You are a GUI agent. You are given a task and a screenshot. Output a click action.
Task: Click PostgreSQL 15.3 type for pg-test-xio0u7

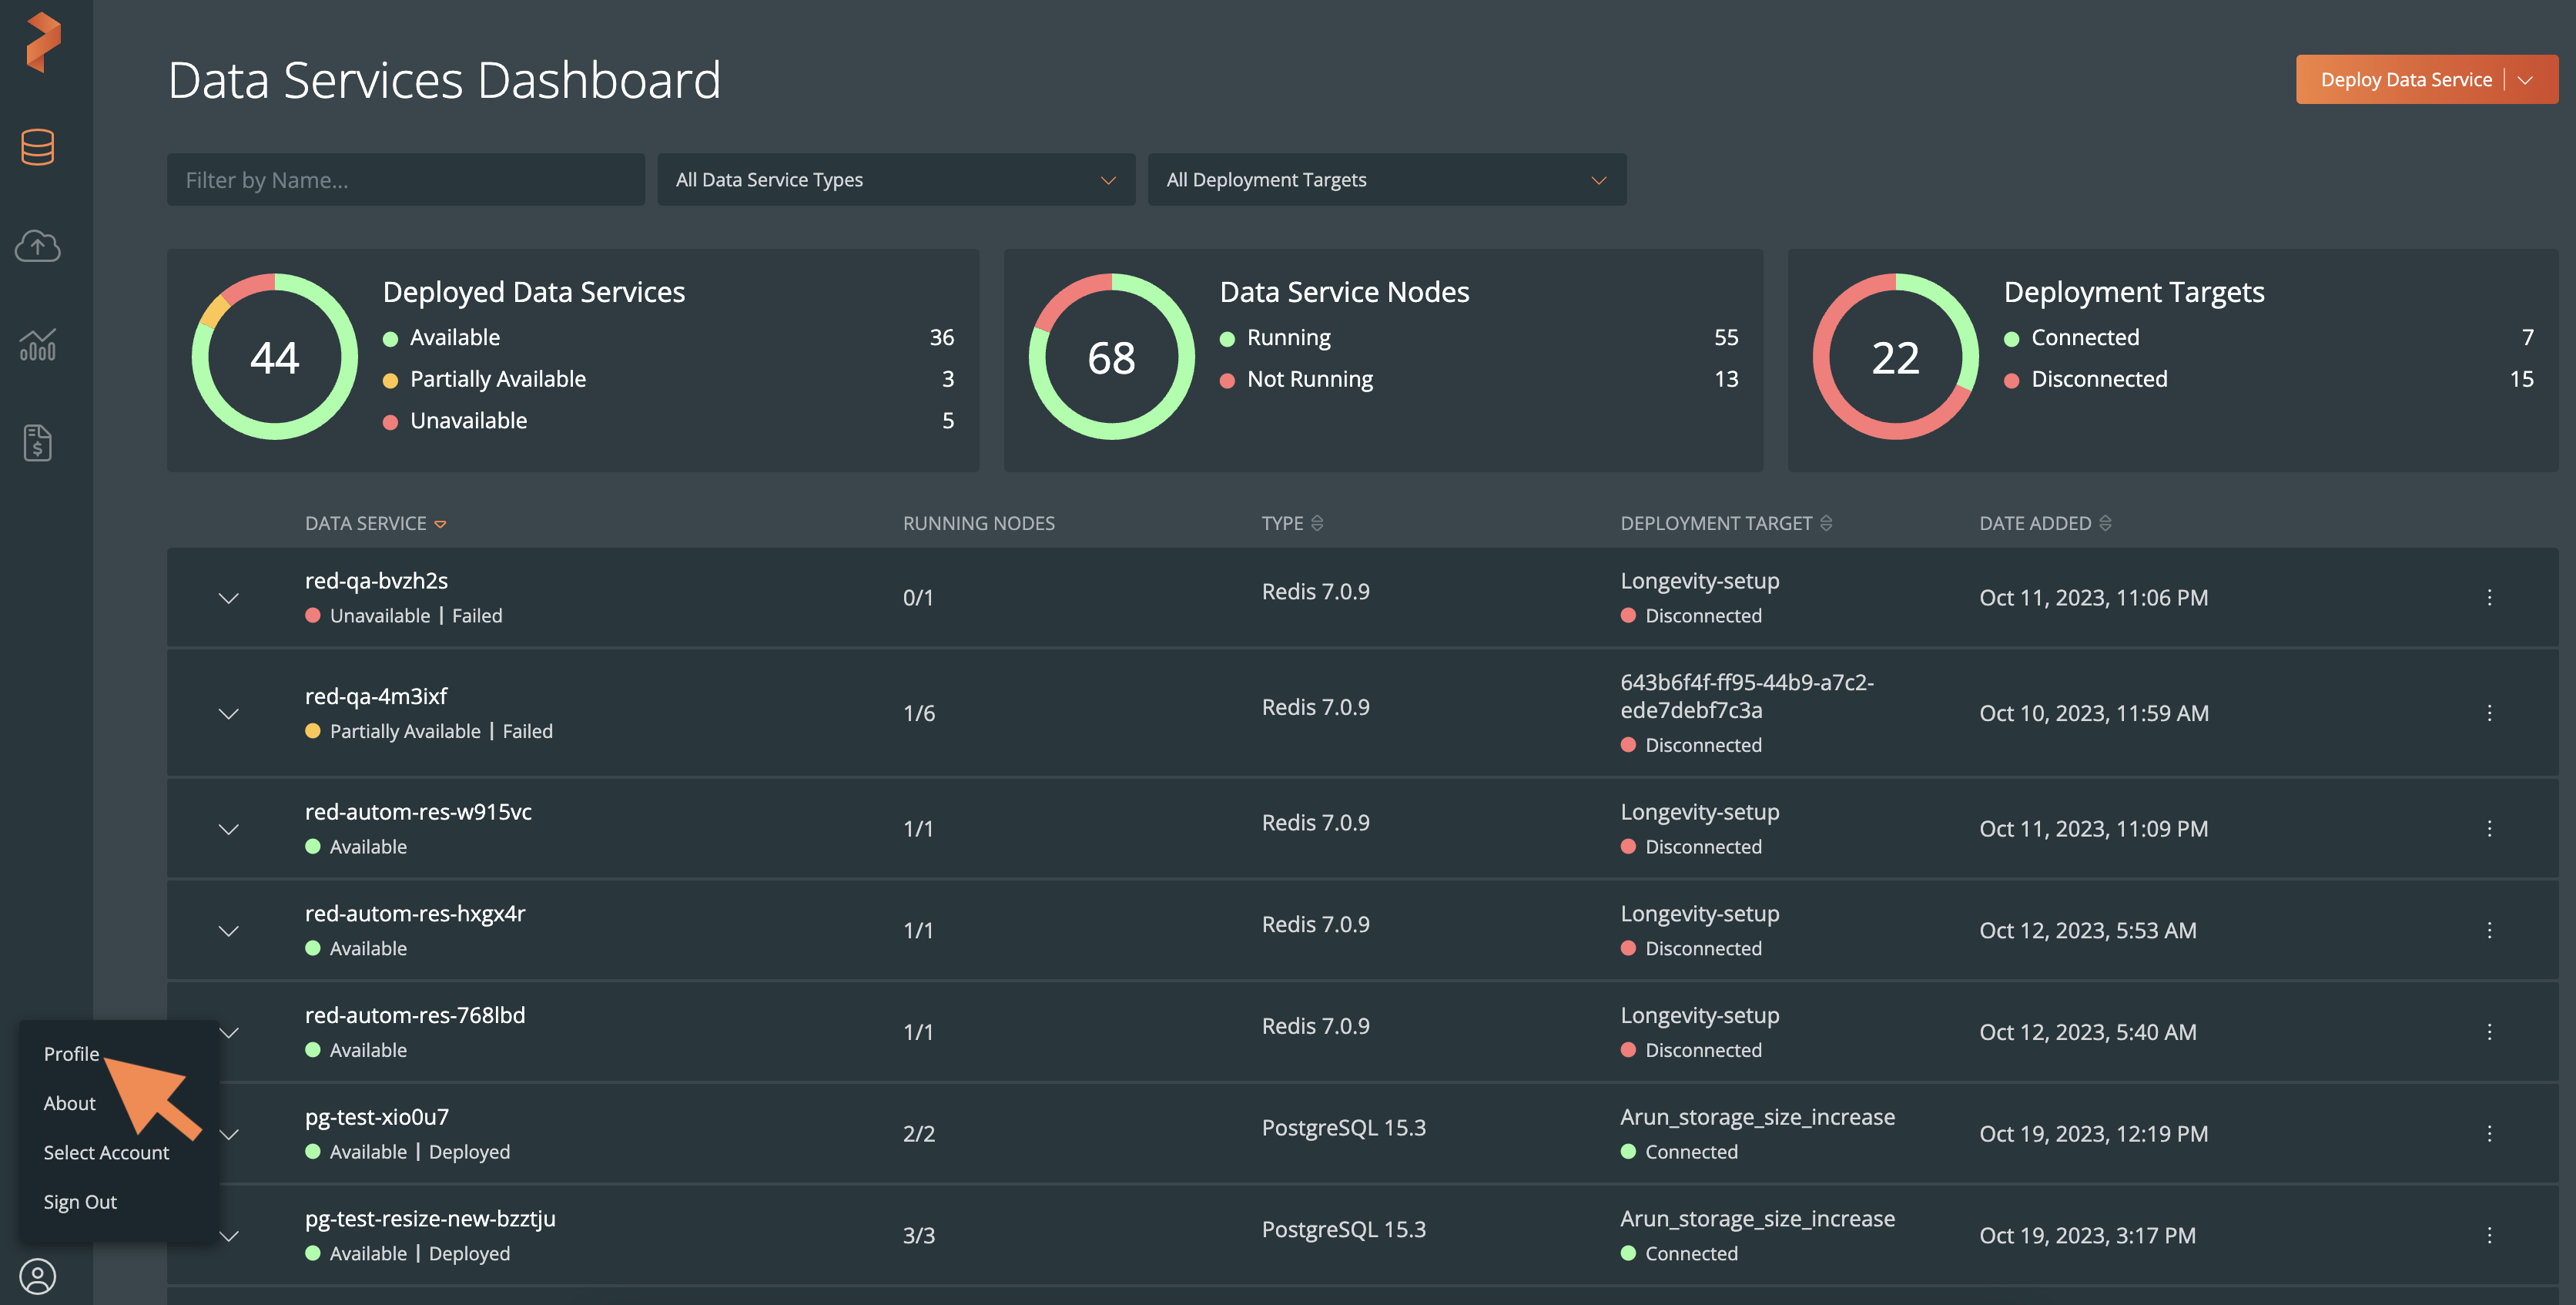1343,1128
